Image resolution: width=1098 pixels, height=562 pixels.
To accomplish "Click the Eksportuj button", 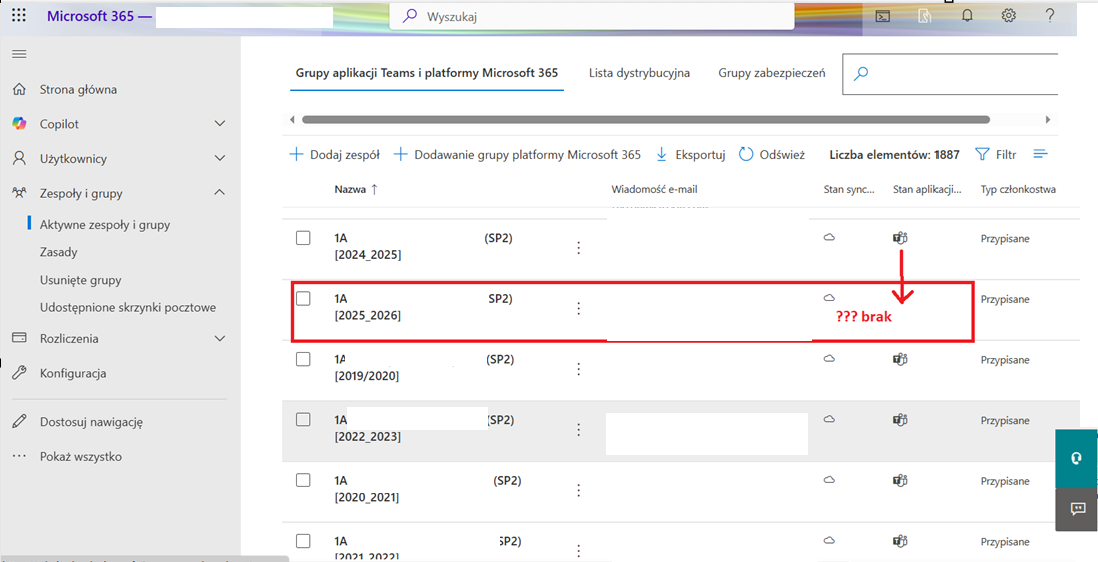I will tap(690, 155).
